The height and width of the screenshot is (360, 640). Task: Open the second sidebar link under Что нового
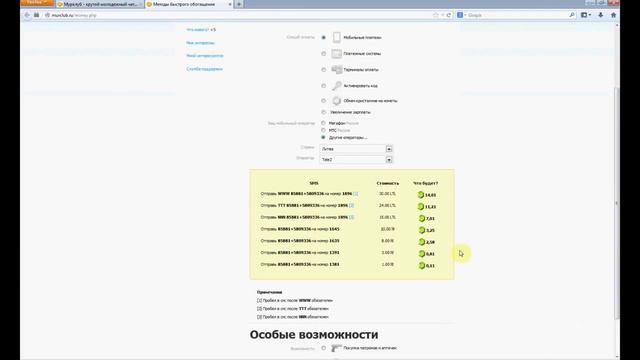coord(200,43)
